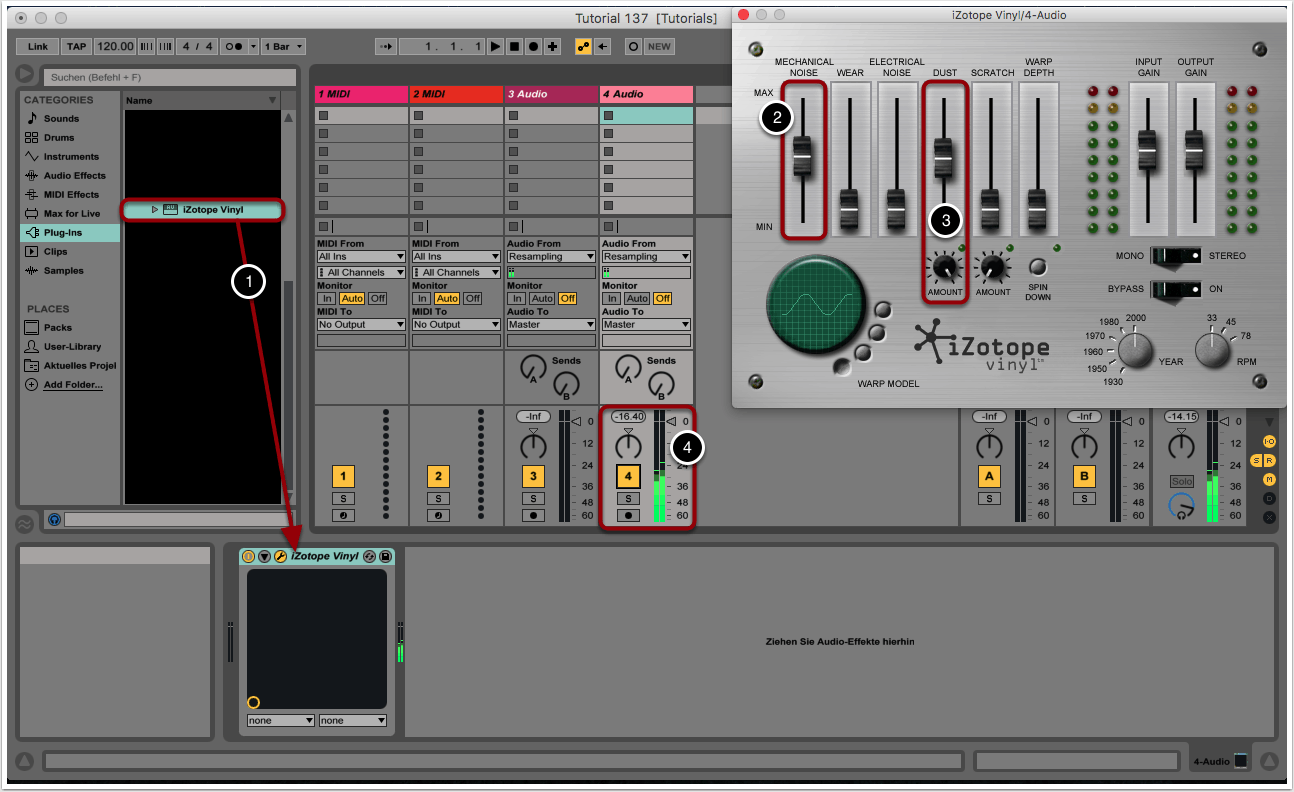Toggle the device activator on iZotope Vinyl
This screenshot has height=792, width=1294.
tap(249, 556)
